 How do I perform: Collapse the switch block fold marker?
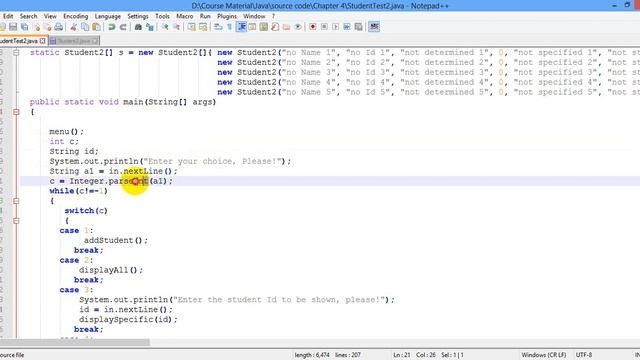[16, 221]
